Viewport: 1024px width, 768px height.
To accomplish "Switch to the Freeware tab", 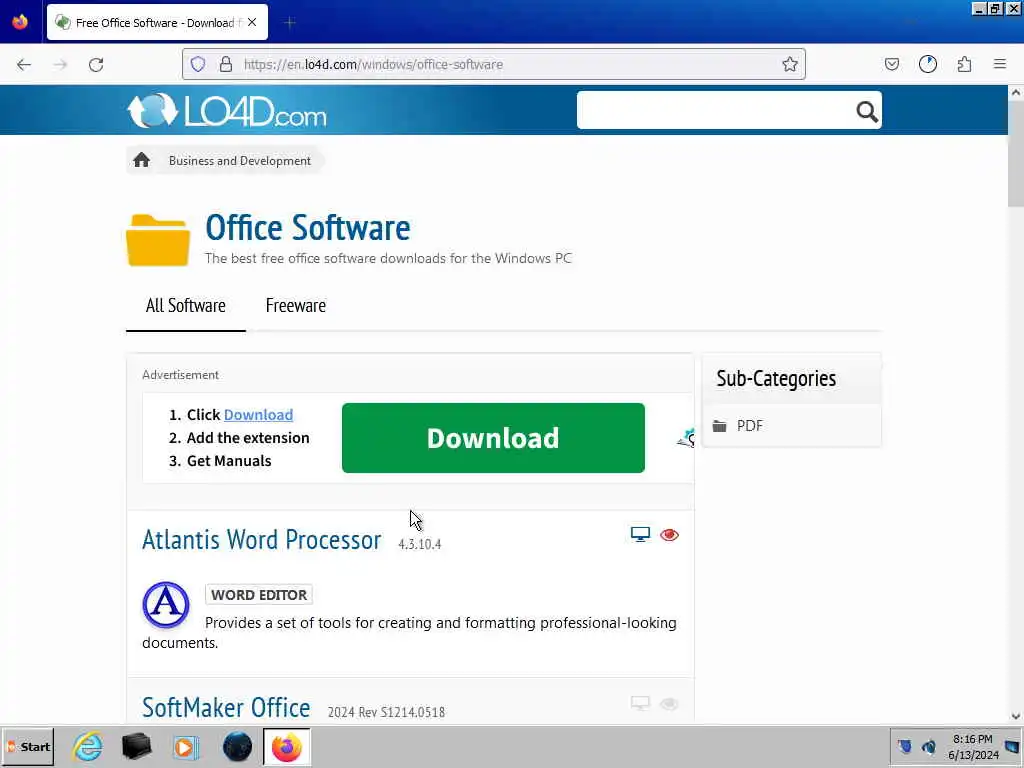I will click(x=295, y=306).
